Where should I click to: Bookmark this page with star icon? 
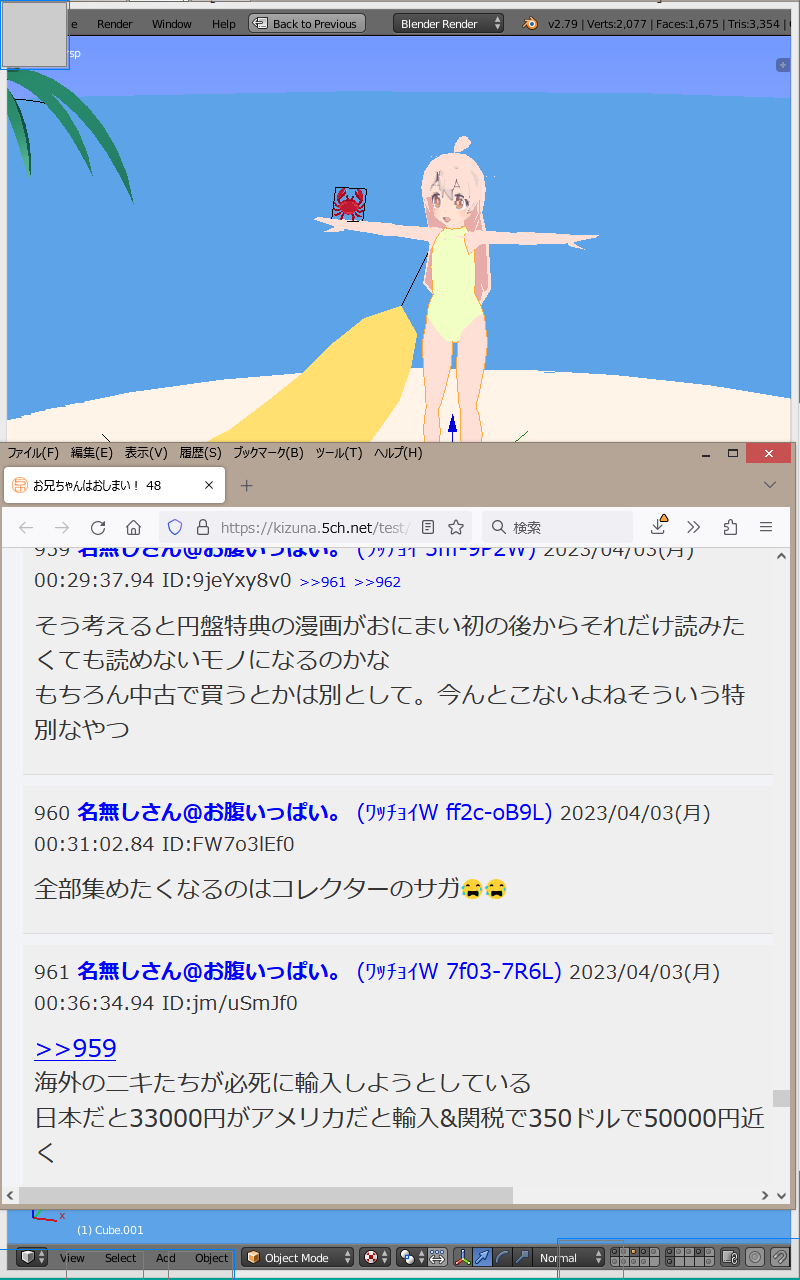click(x=456, y=527)
